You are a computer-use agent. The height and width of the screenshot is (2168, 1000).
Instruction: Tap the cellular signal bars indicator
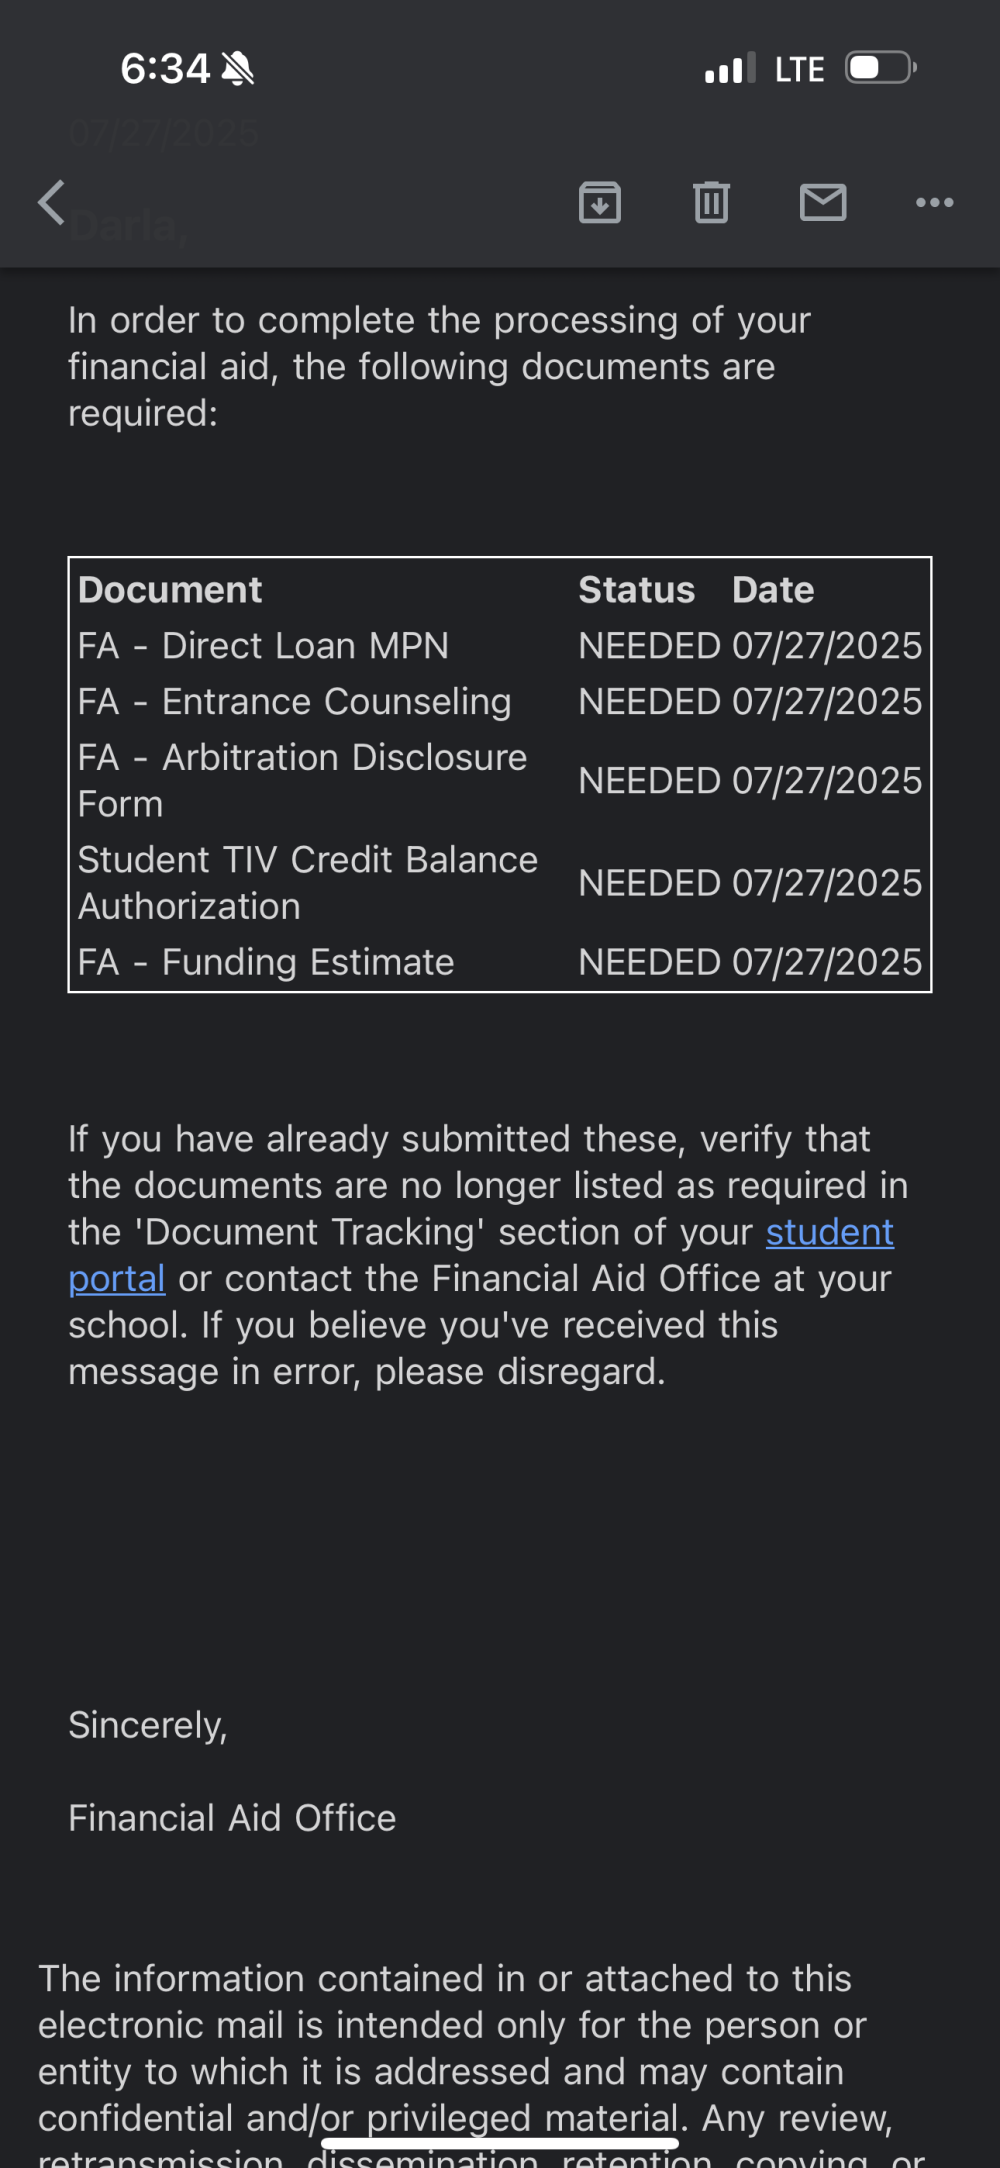pos(730,69)
